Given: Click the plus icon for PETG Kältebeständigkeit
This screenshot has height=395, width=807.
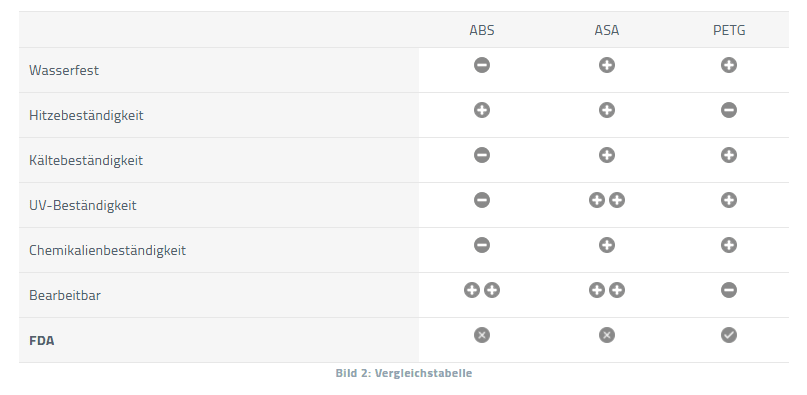Looking at the screenshot, I should 729,155.
